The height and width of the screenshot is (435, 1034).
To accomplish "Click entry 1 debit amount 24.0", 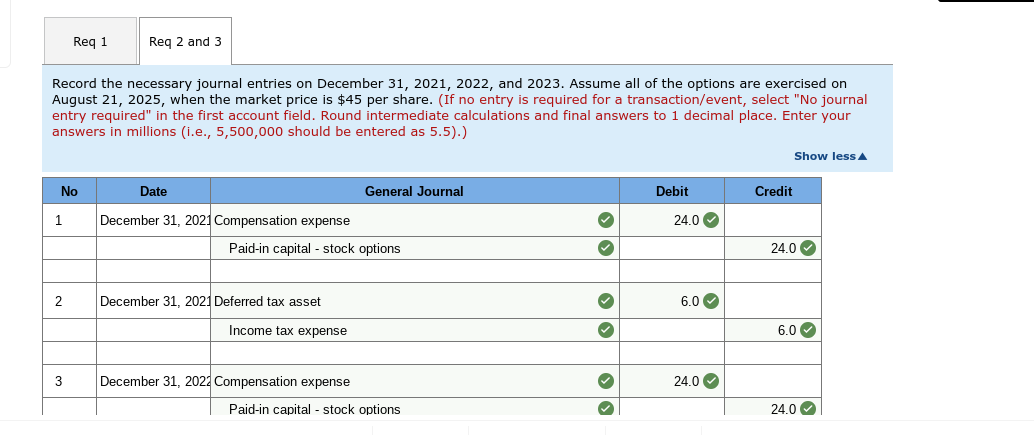I will tap(672, 220).
